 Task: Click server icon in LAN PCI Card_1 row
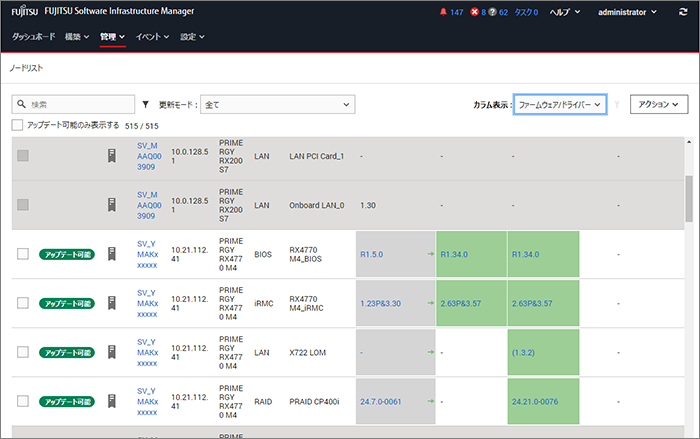112,156
